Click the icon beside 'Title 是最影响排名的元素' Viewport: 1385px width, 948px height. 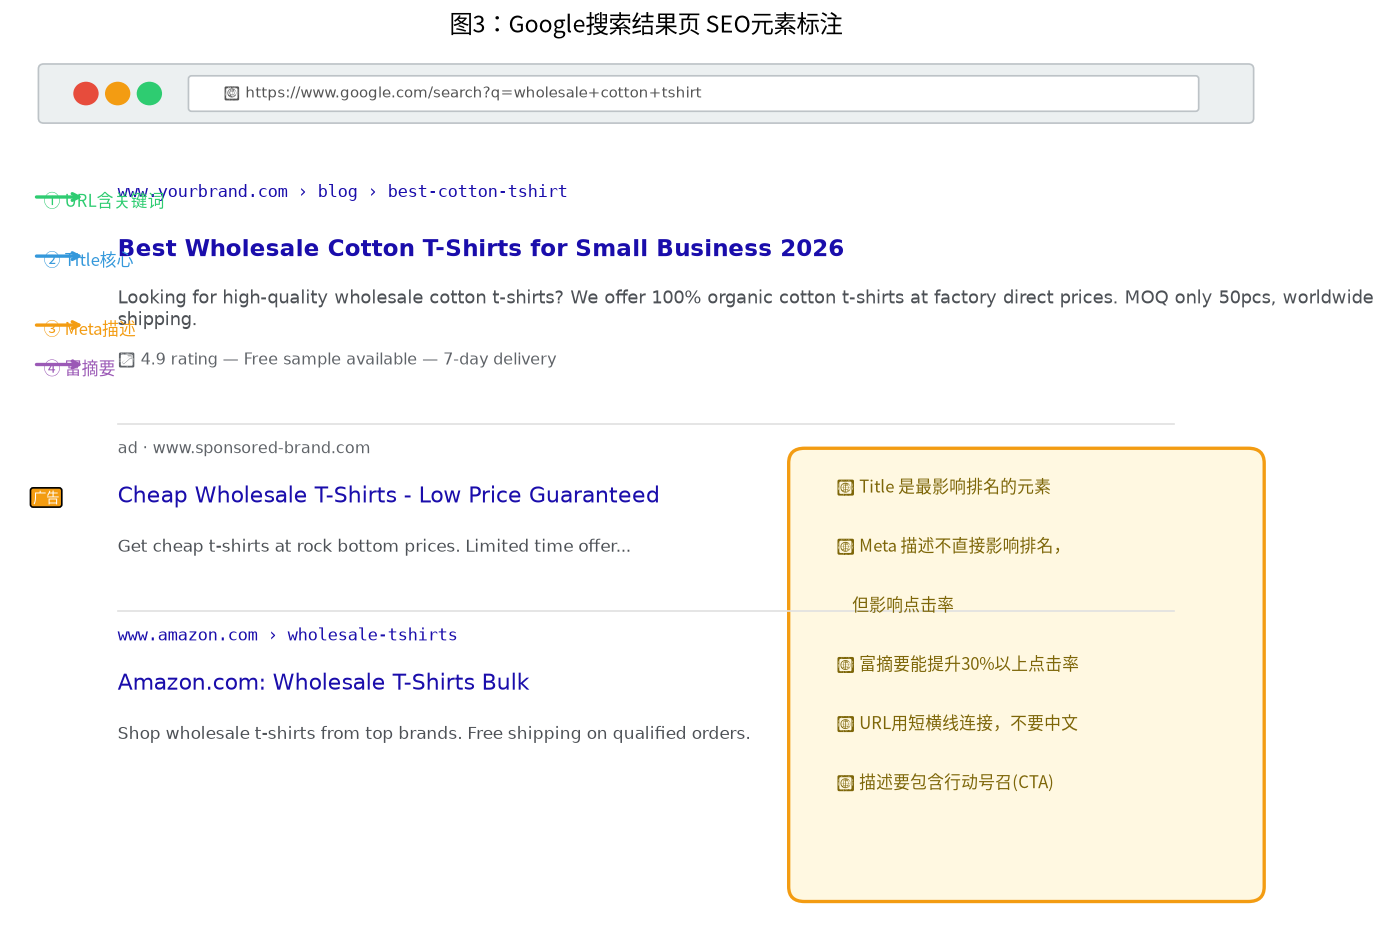pos(846,488)
